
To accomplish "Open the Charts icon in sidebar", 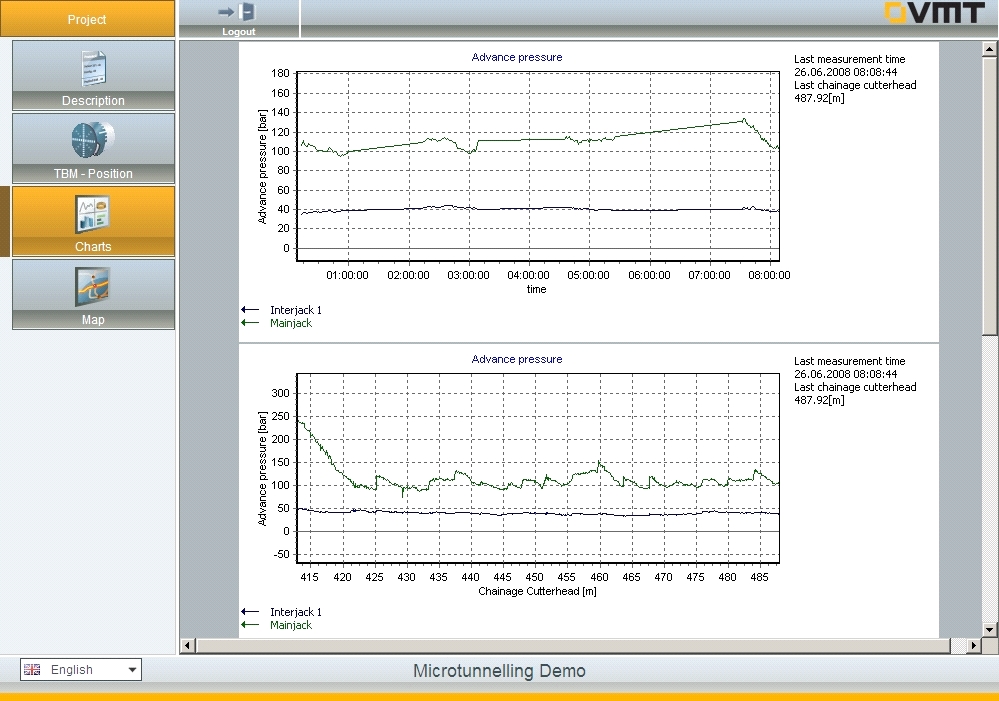I will click(x=93, y=213).
